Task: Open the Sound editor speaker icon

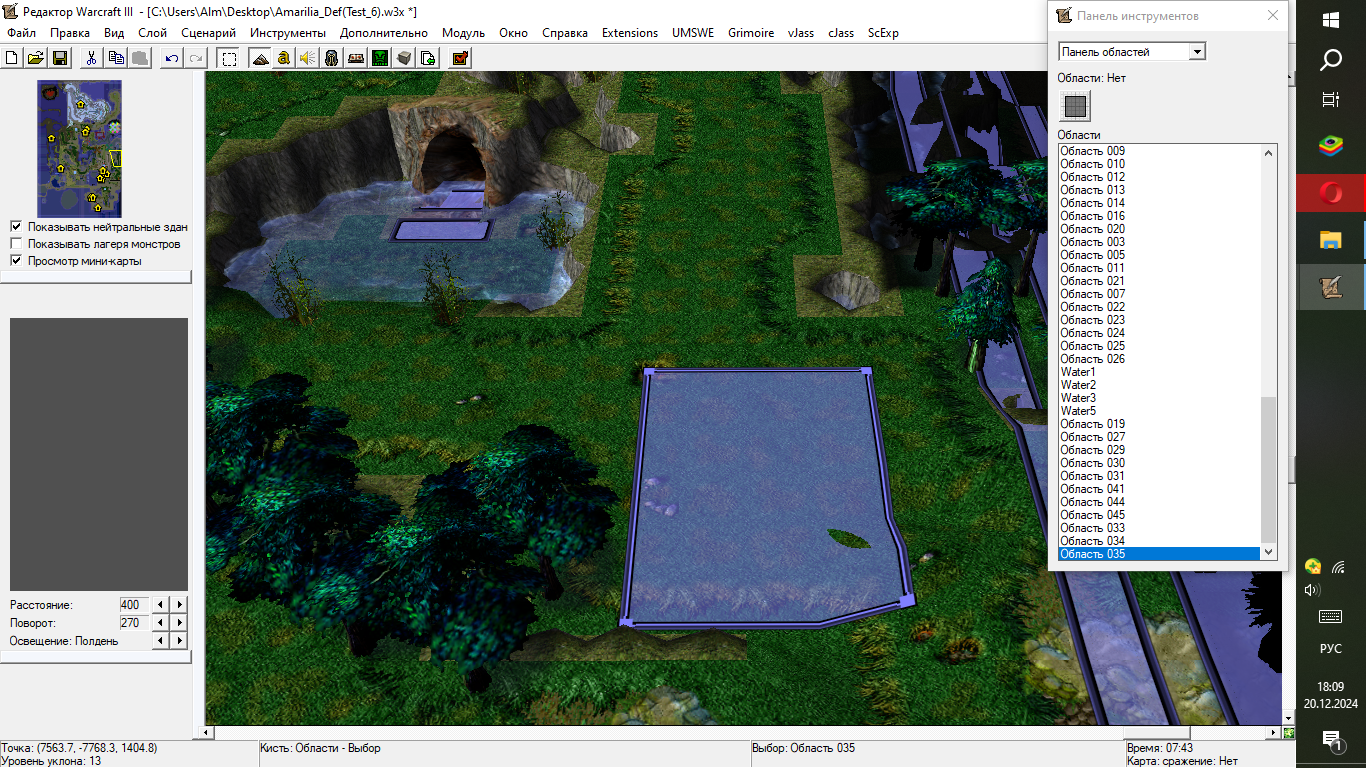Action: (308, 58)
